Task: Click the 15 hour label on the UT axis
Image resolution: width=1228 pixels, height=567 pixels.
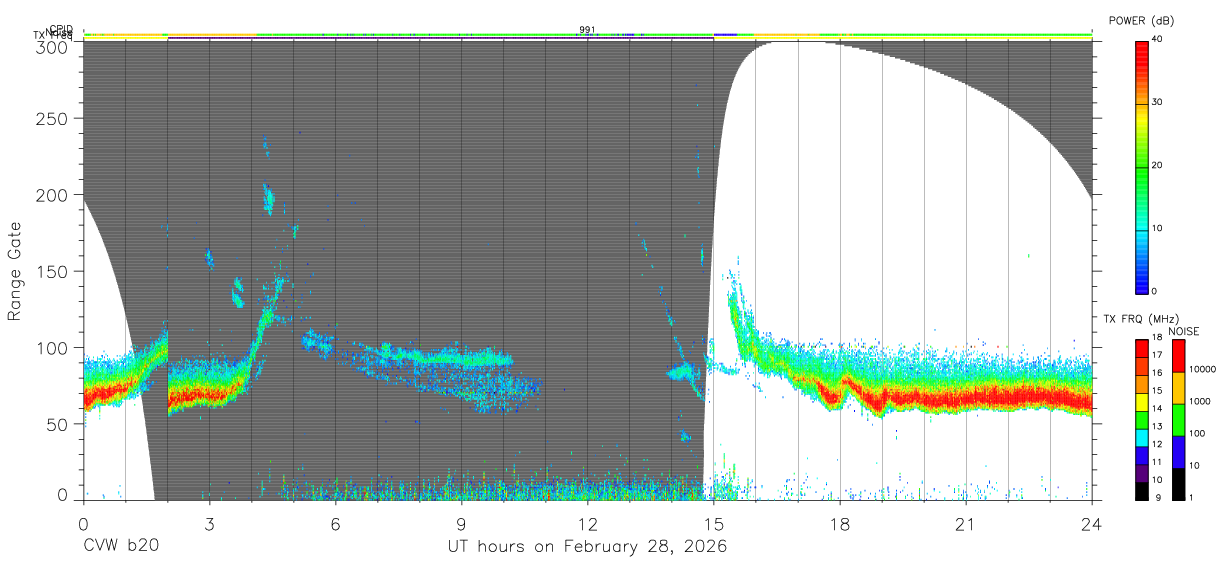Action: [713, 524]
